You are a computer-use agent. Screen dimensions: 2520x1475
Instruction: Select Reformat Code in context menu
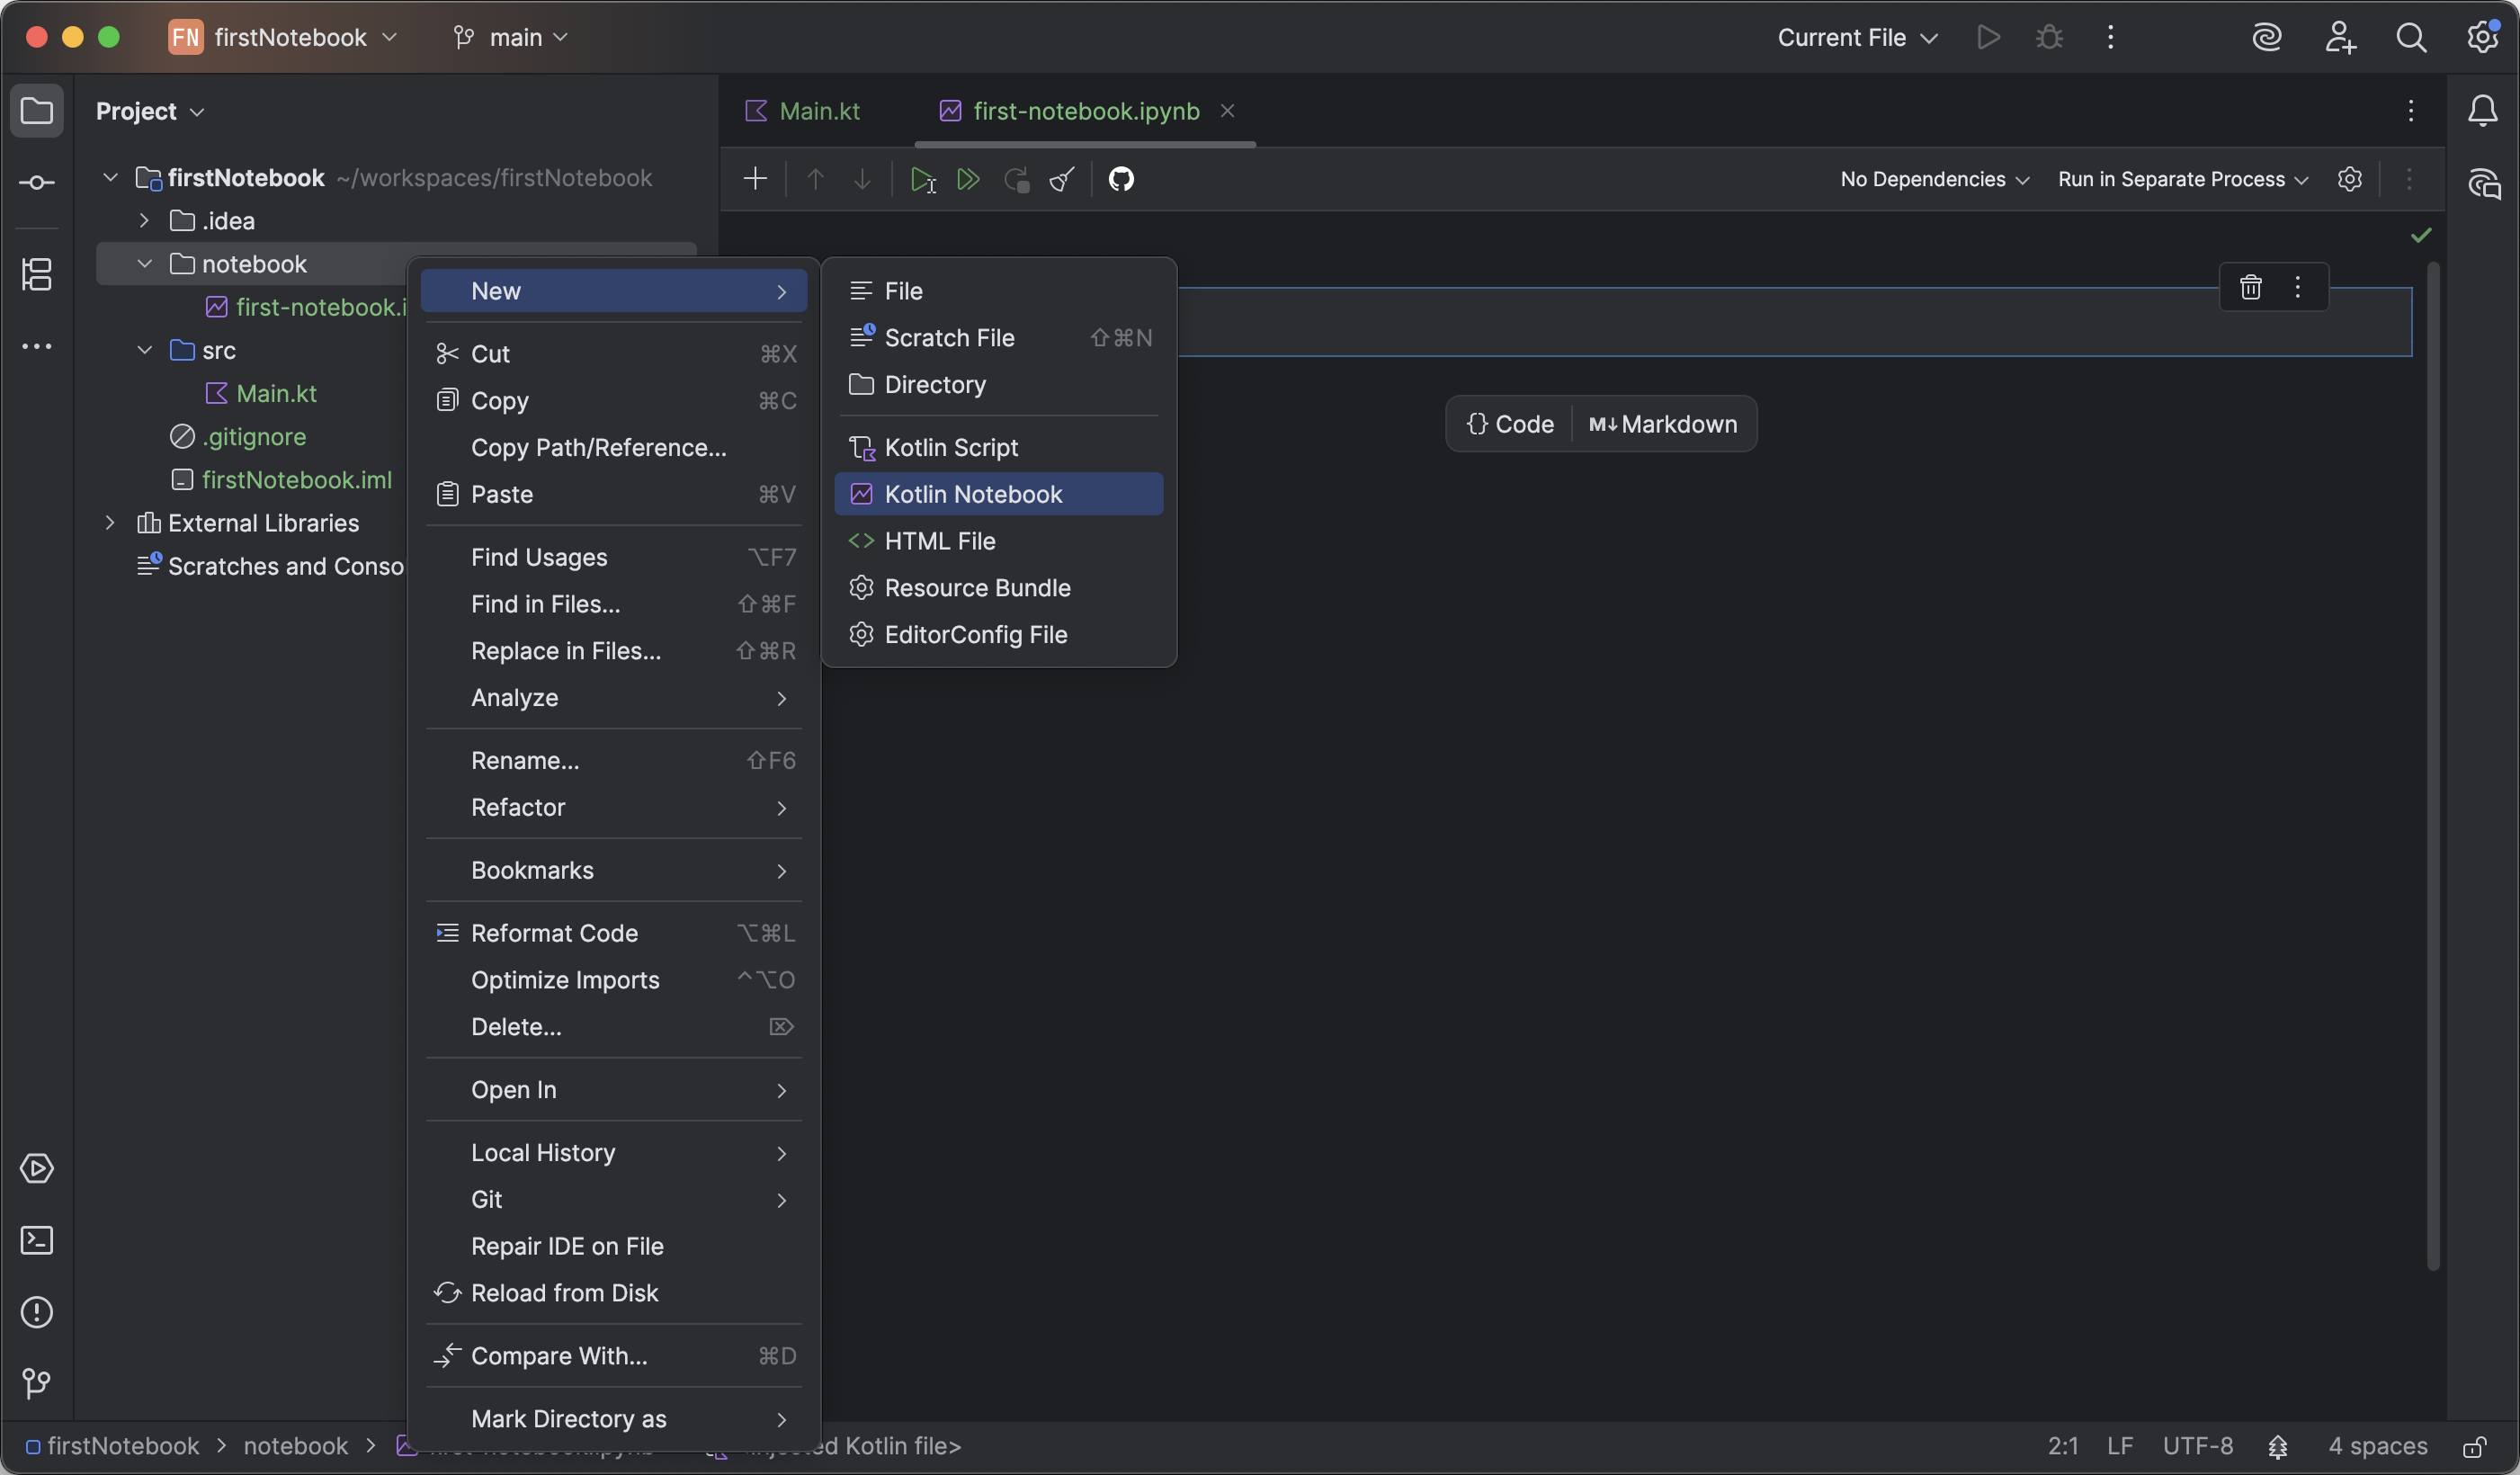pos(614,933)
